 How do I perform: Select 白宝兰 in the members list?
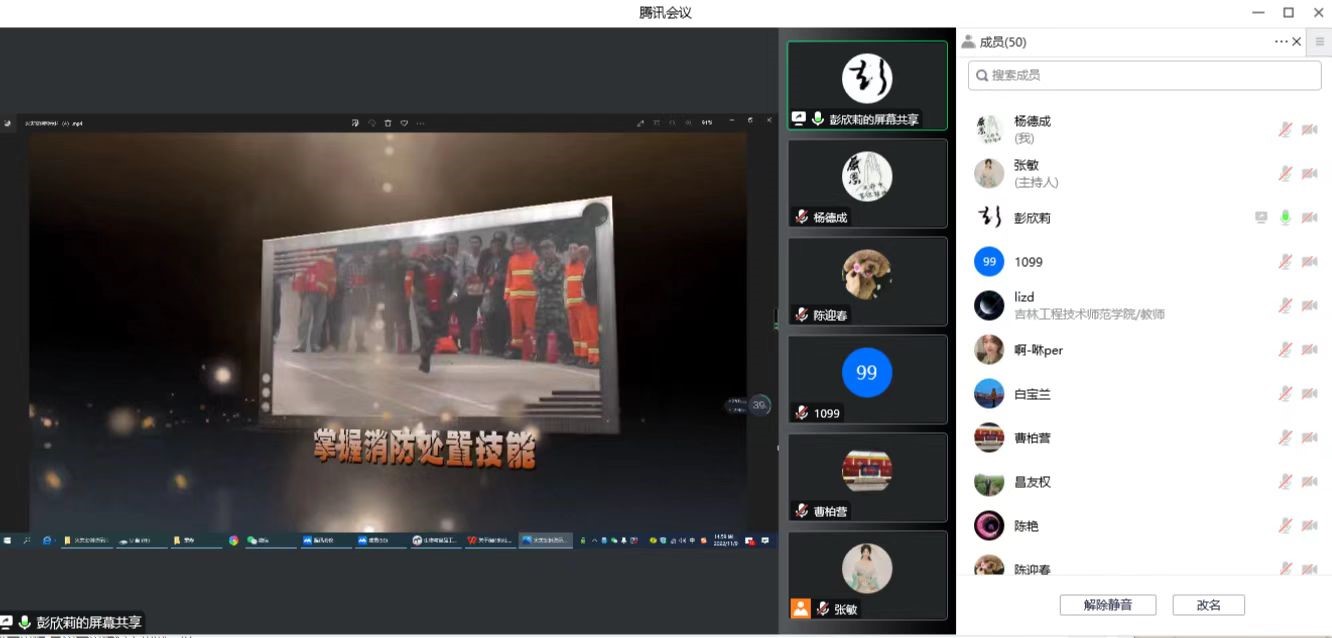[1032, 394]
